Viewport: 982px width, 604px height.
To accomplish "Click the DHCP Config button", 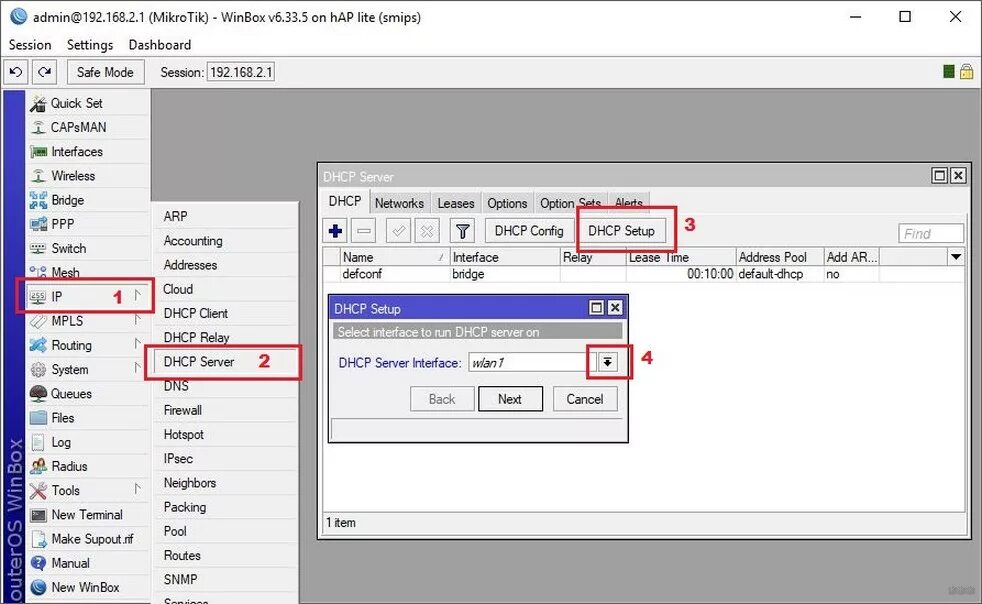I will click(529, 231).
